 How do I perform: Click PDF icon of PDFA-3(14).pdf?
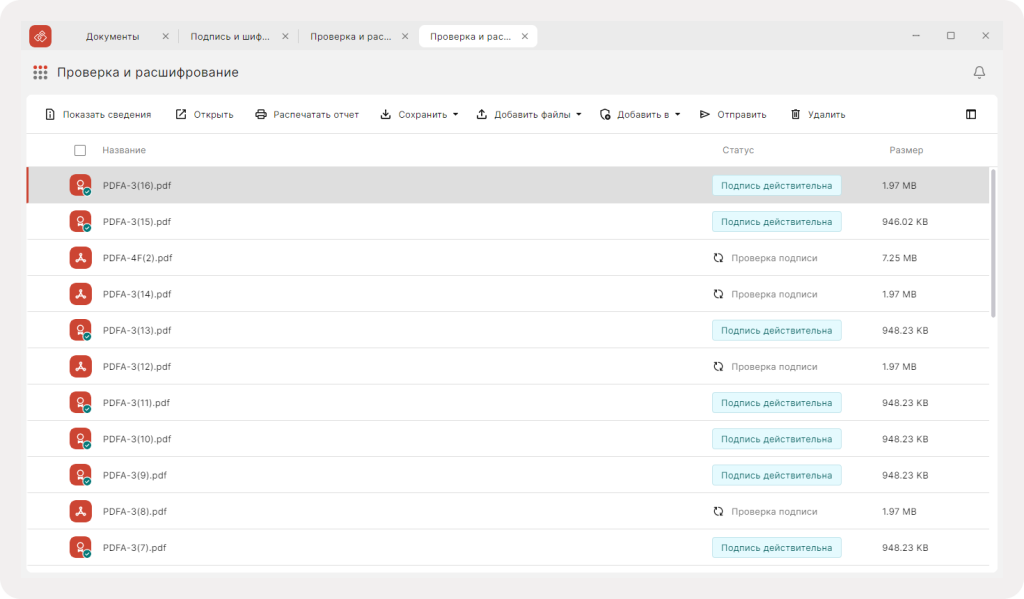coord(80,294)
